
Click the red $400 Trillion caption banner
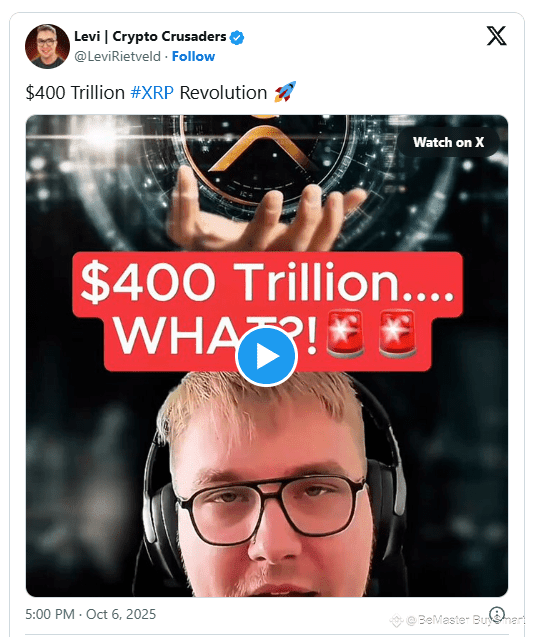pyautogui.click(x=267, y=311)
